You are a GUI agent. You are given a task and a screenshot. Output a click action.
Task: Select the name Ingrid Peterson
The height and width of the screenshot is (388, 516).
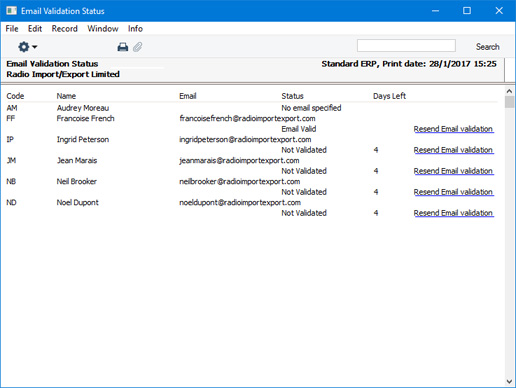pos(83,139)
